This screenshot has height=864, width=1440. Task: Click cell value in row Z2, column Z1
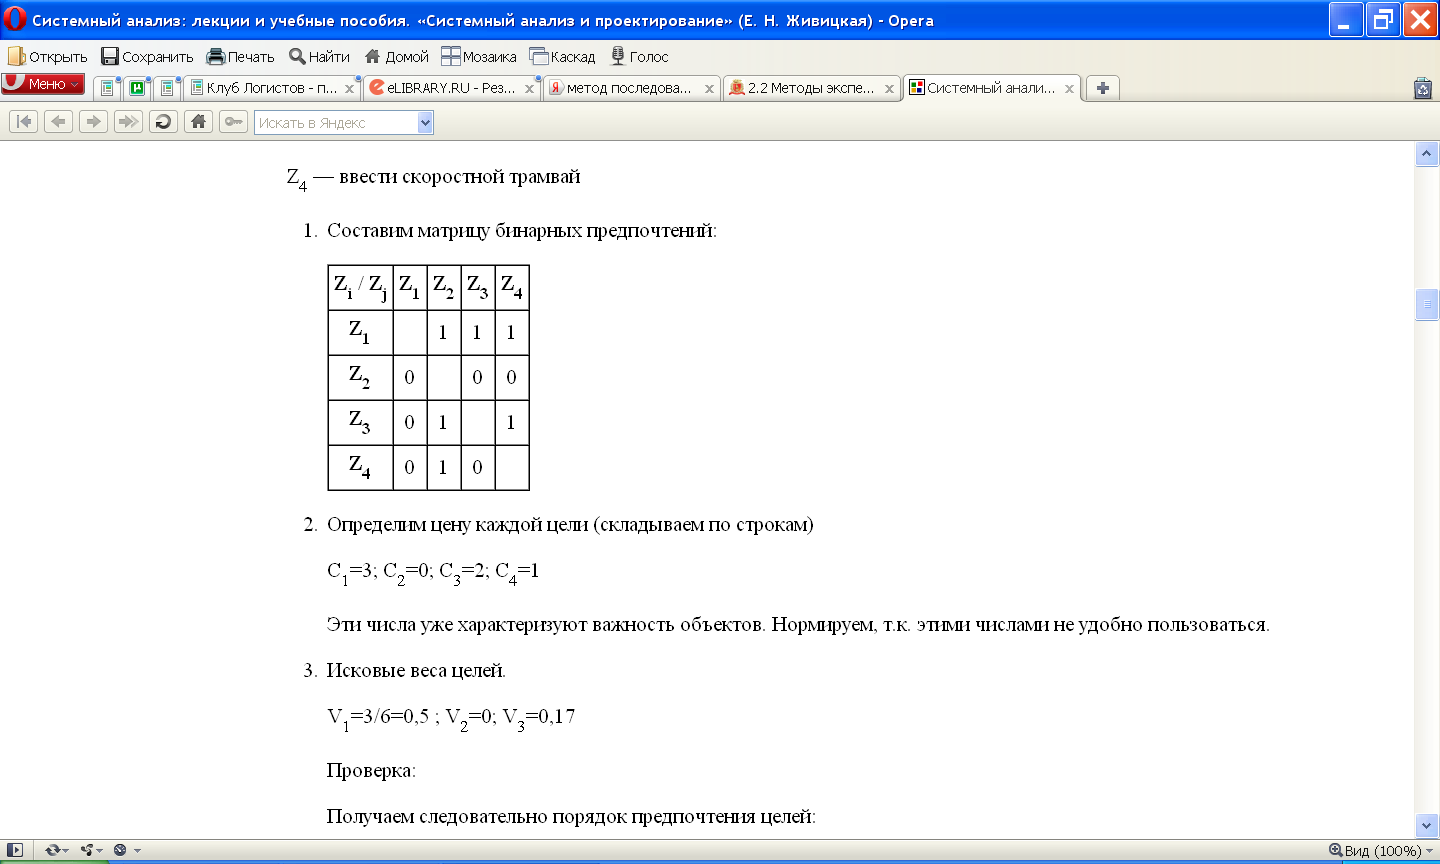pyautogui.click(x=409, y=377)
